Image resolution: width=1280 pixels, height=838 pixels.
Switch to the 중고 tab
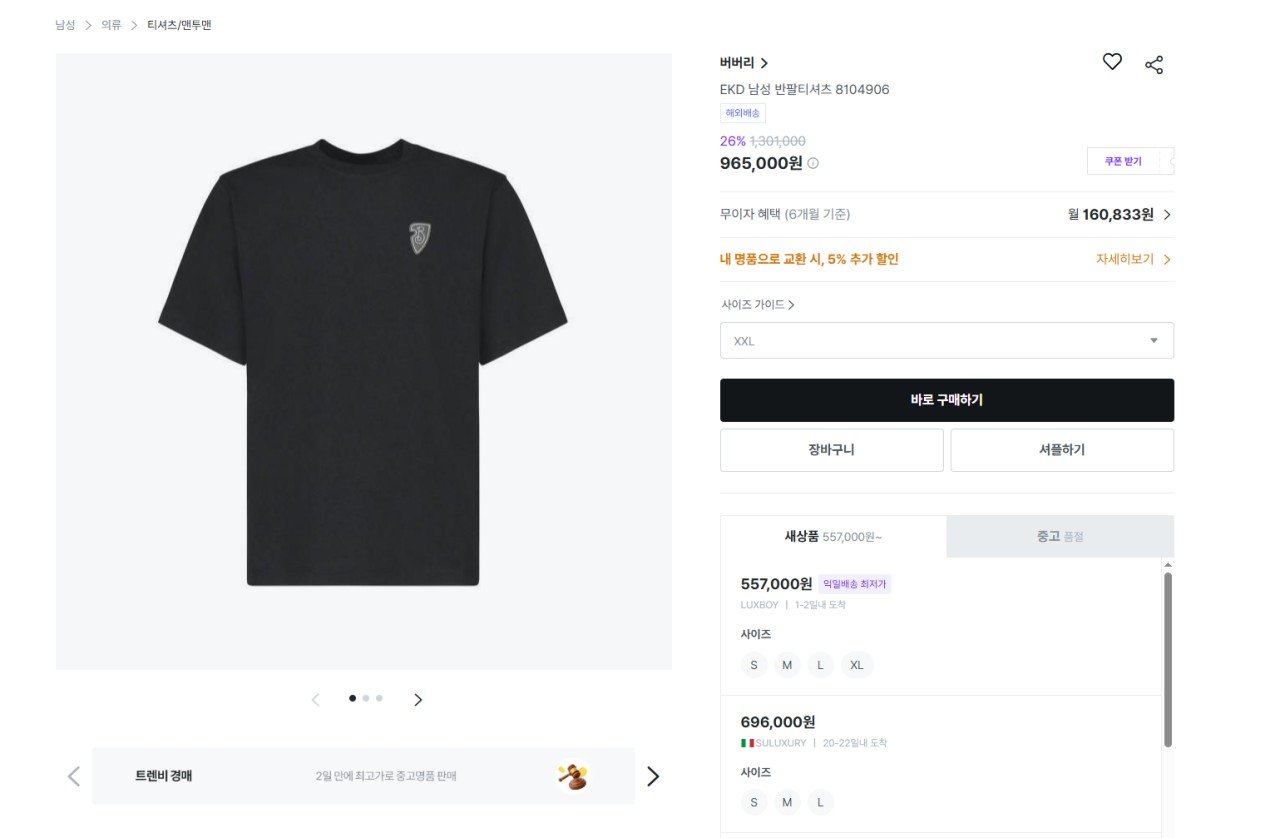pyautogui.click(x=1059, y=537)
